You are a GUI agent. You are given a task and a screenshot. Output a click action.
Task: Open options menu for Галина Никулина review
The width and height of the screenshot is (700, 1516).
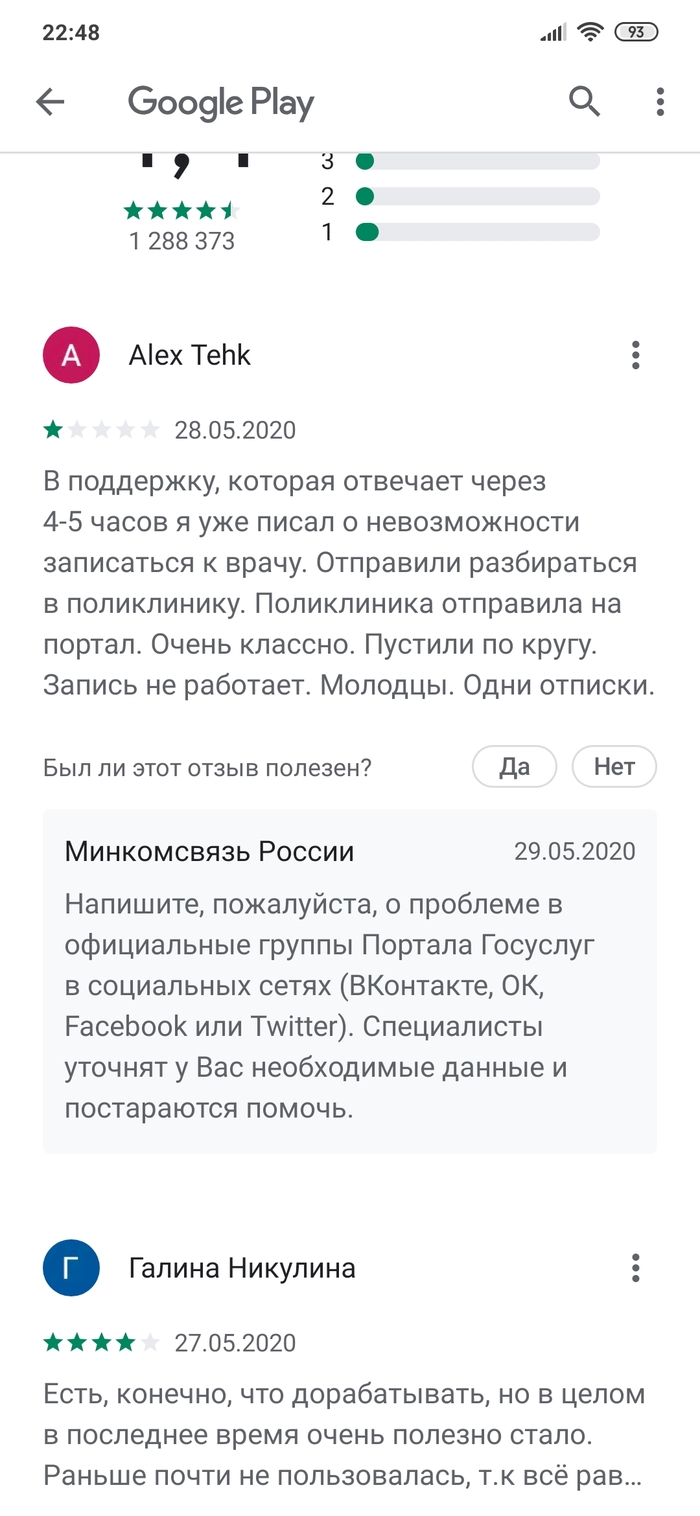coord(635,1268)
